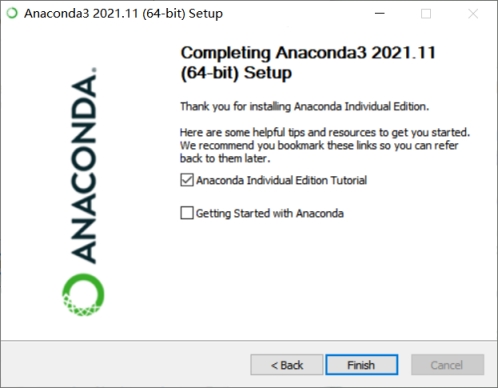Click the 'Here are some helpful tips' paragraph
This screenshot has width=499, height=388.
[x=325, y=145]
